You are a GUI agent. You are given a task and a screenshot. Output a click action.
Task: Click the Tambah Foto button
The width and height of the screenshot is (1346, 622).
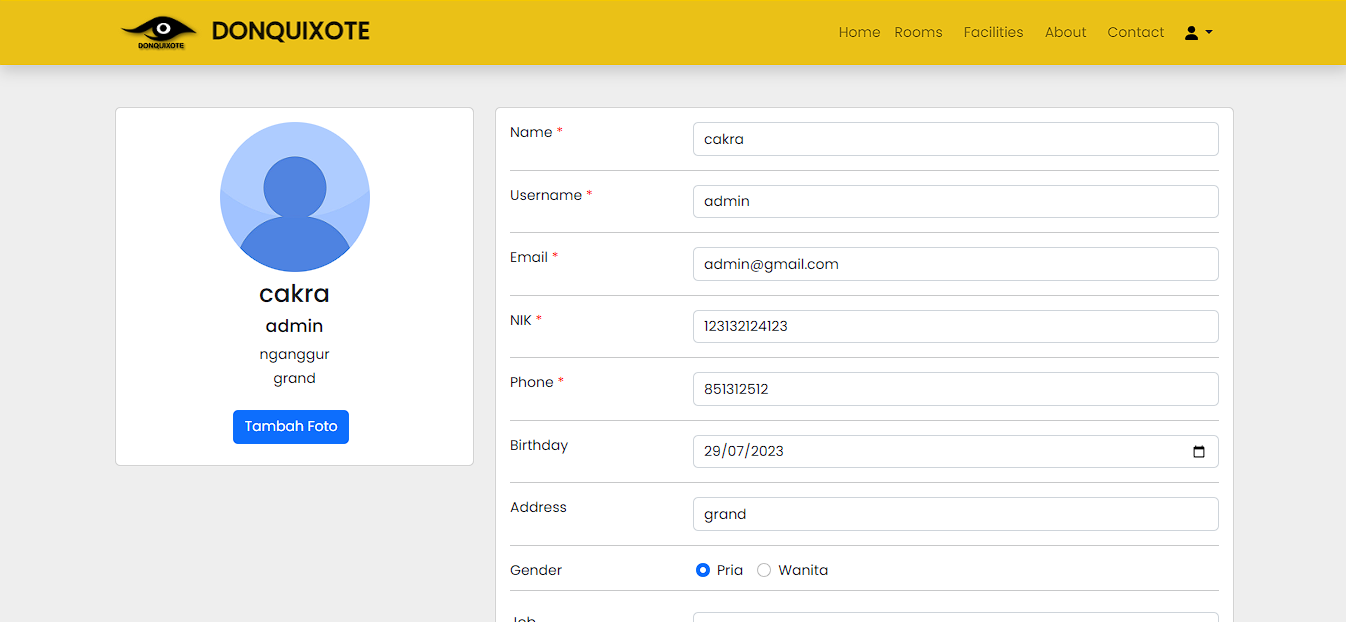point(291,426)
